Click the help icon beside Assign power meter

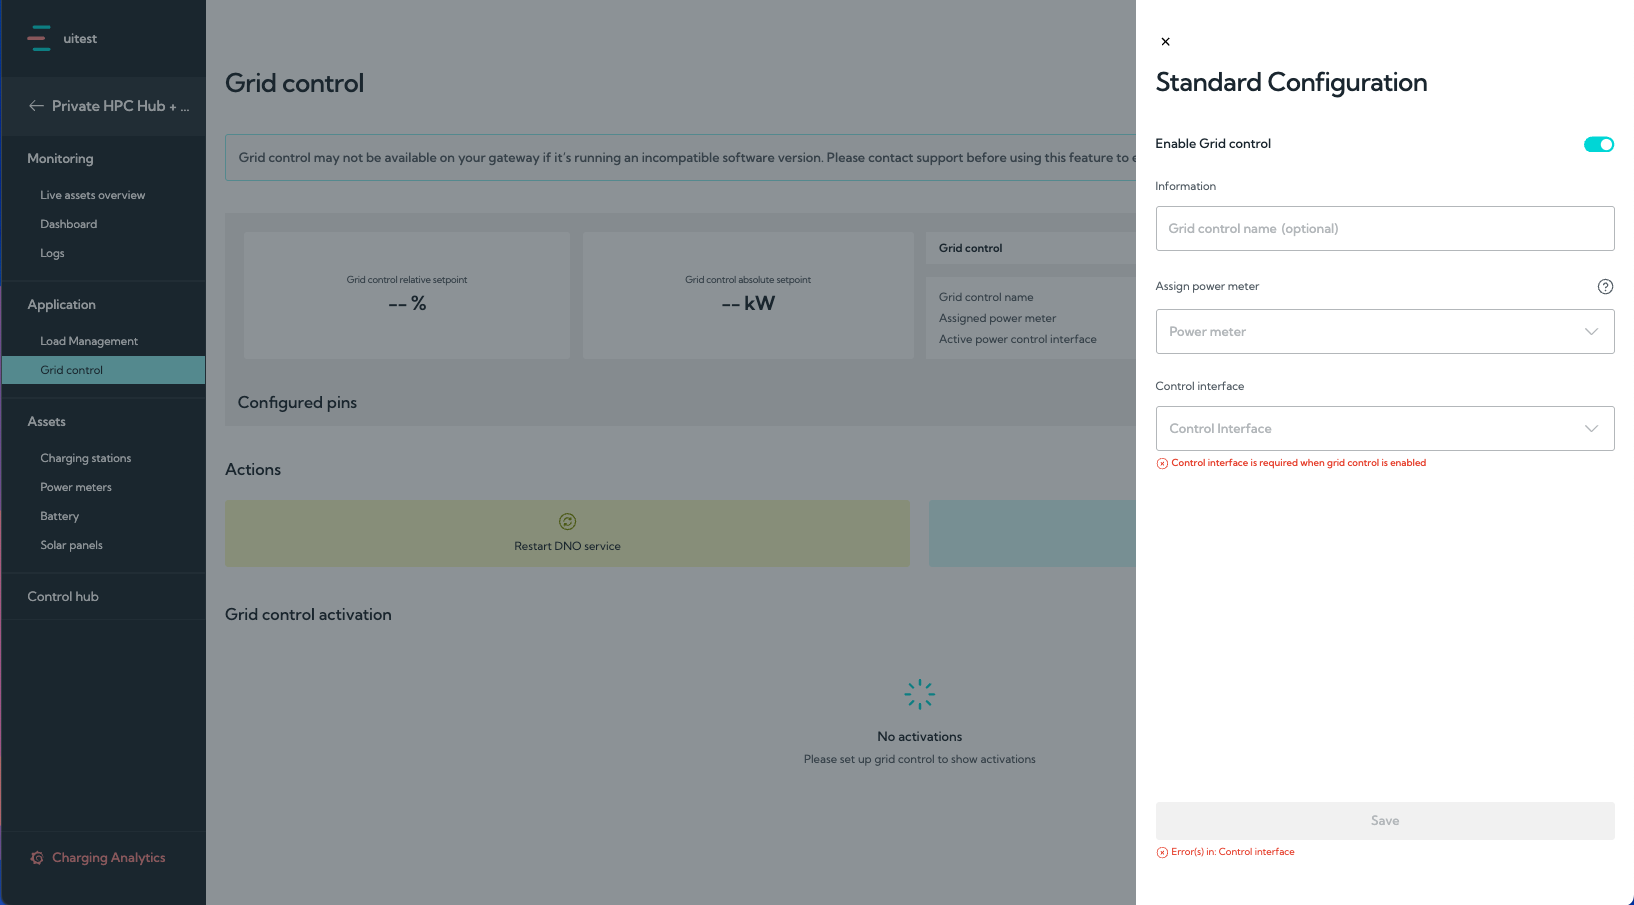(x=1605, y=286)
